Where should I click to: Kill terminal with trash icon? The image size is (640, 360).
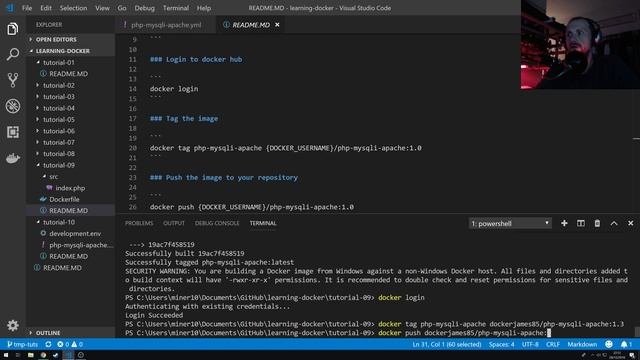click(x=597, y=223)
